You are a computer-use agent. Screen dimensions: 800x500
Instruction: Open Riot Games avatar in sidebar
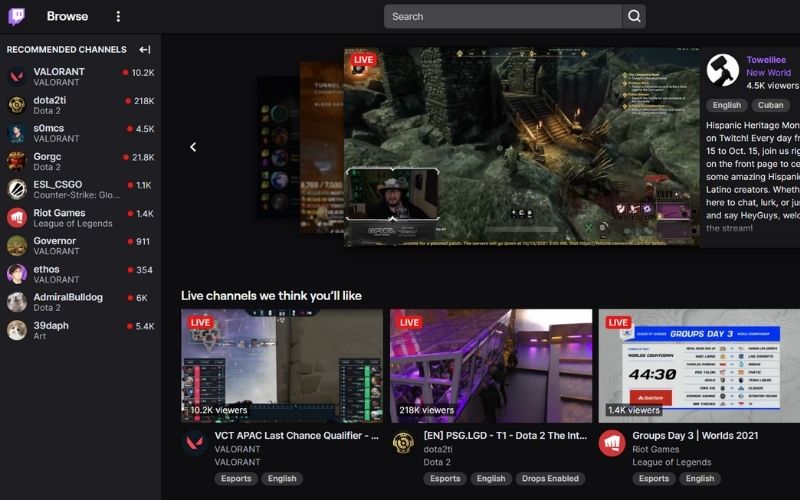tap(17, 218)
